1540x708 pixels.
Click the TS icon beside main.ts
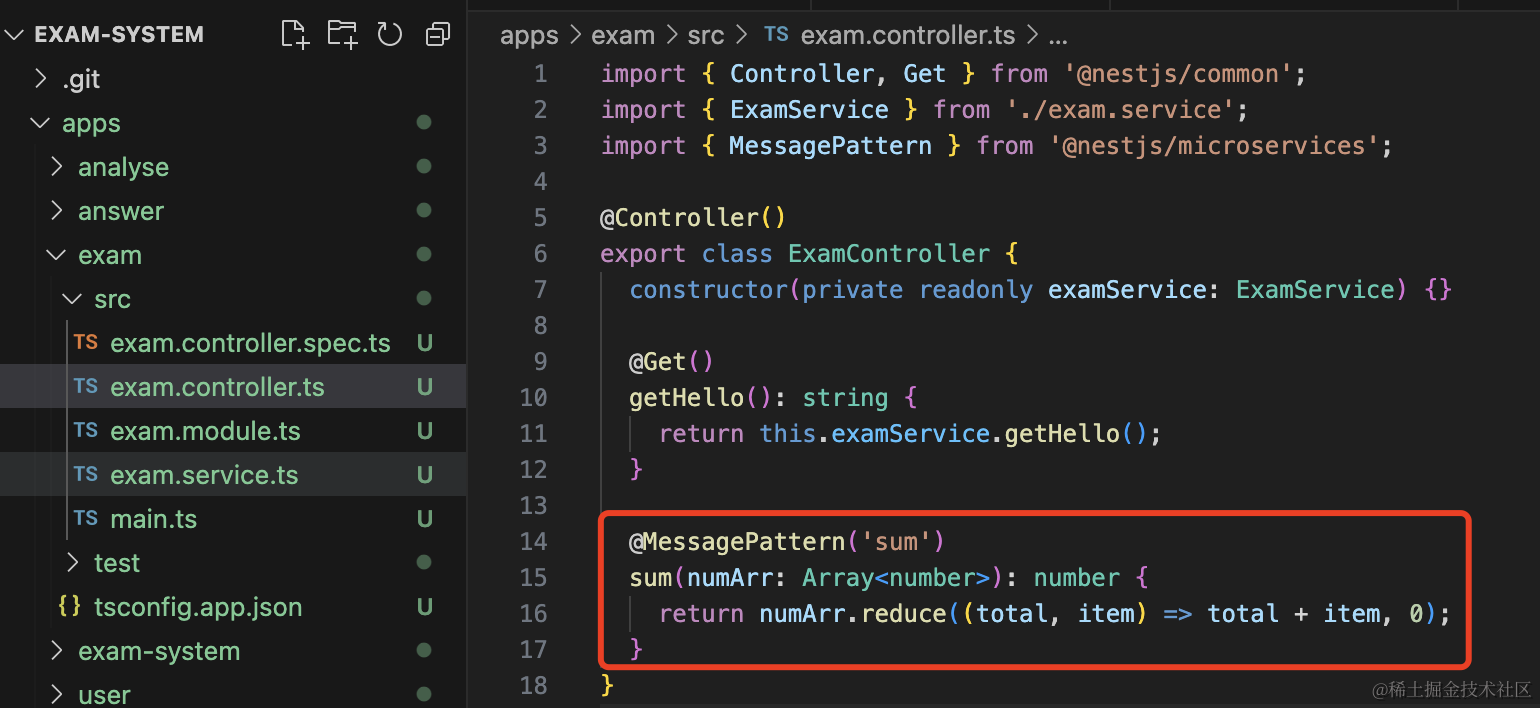86,518
